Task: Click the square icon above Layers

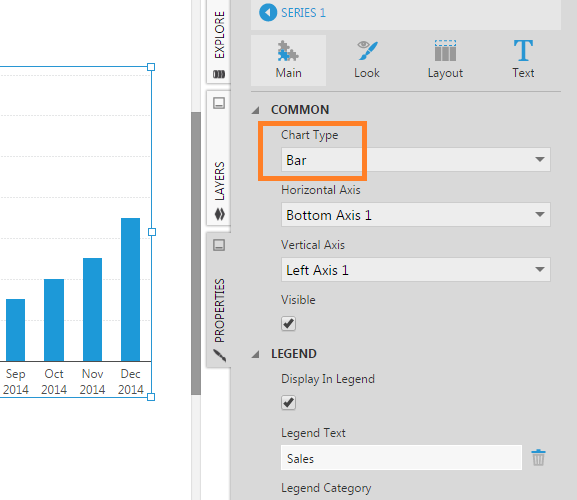Action: [219, 103]
